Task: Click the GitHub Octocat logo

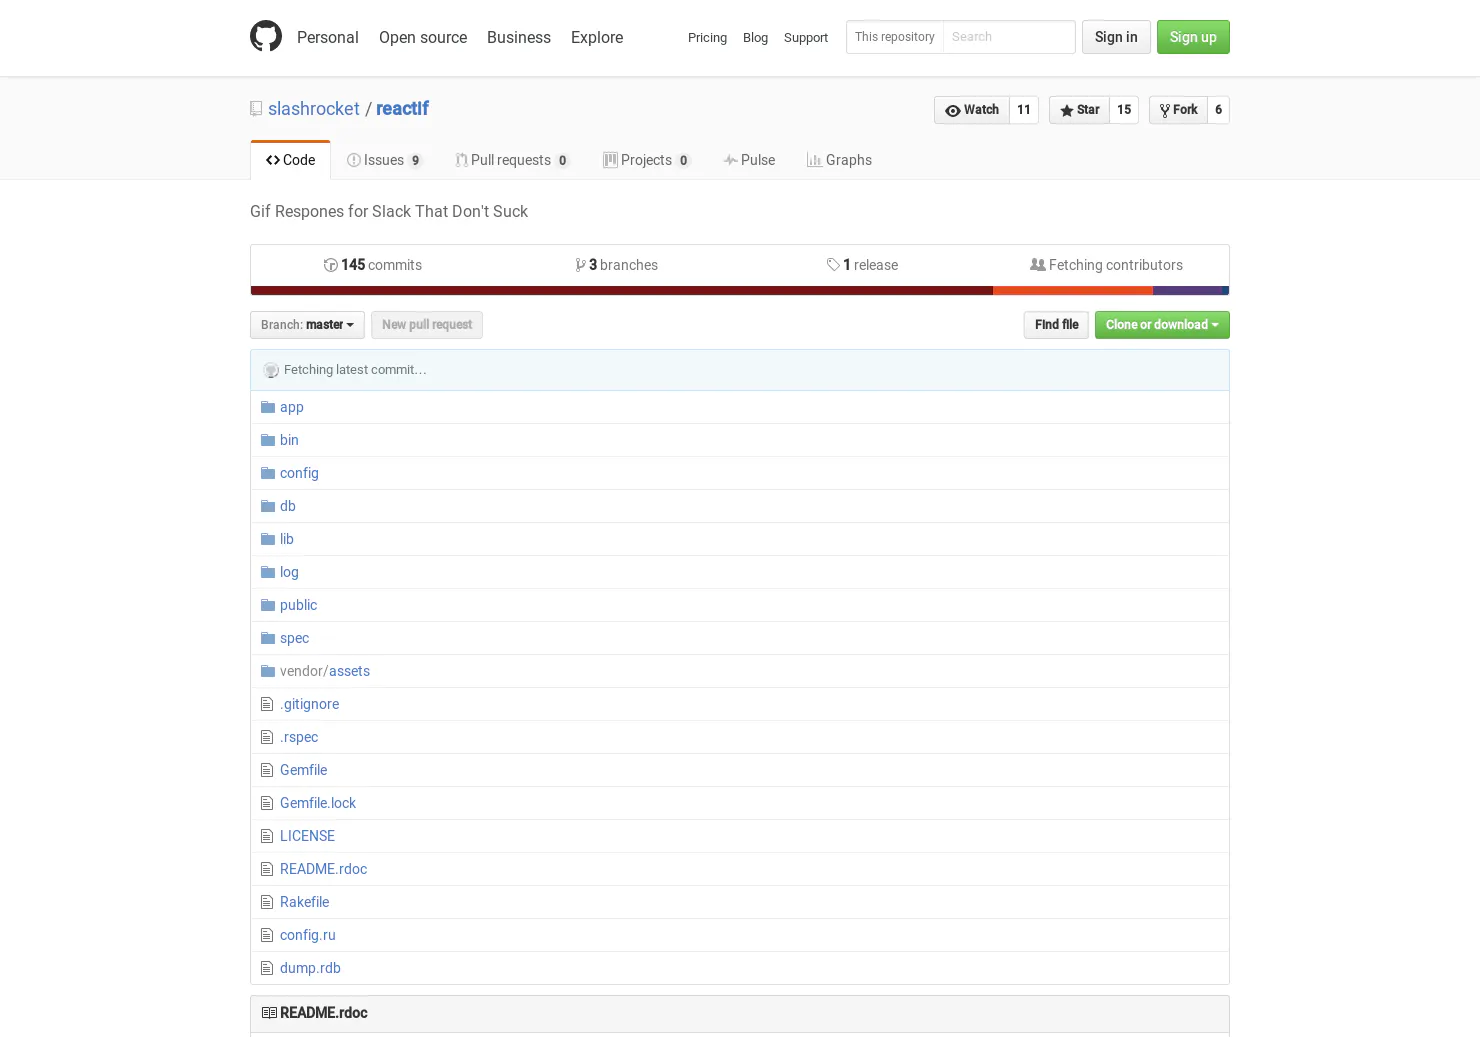Action: (x=266, y=37)
